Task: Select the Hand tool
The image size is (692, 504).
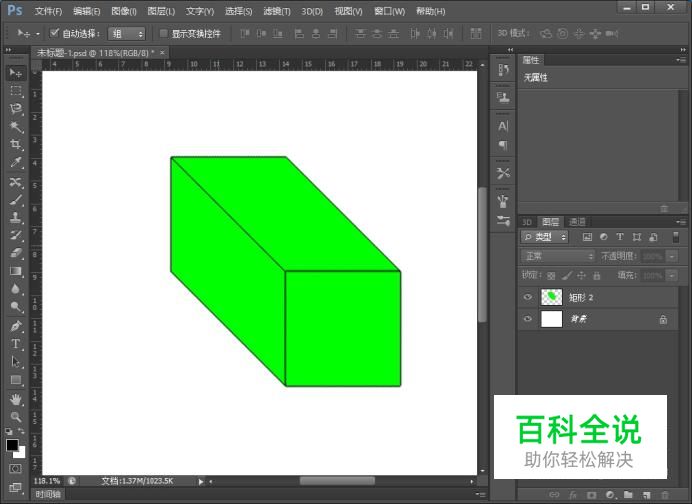Action: 16,398
